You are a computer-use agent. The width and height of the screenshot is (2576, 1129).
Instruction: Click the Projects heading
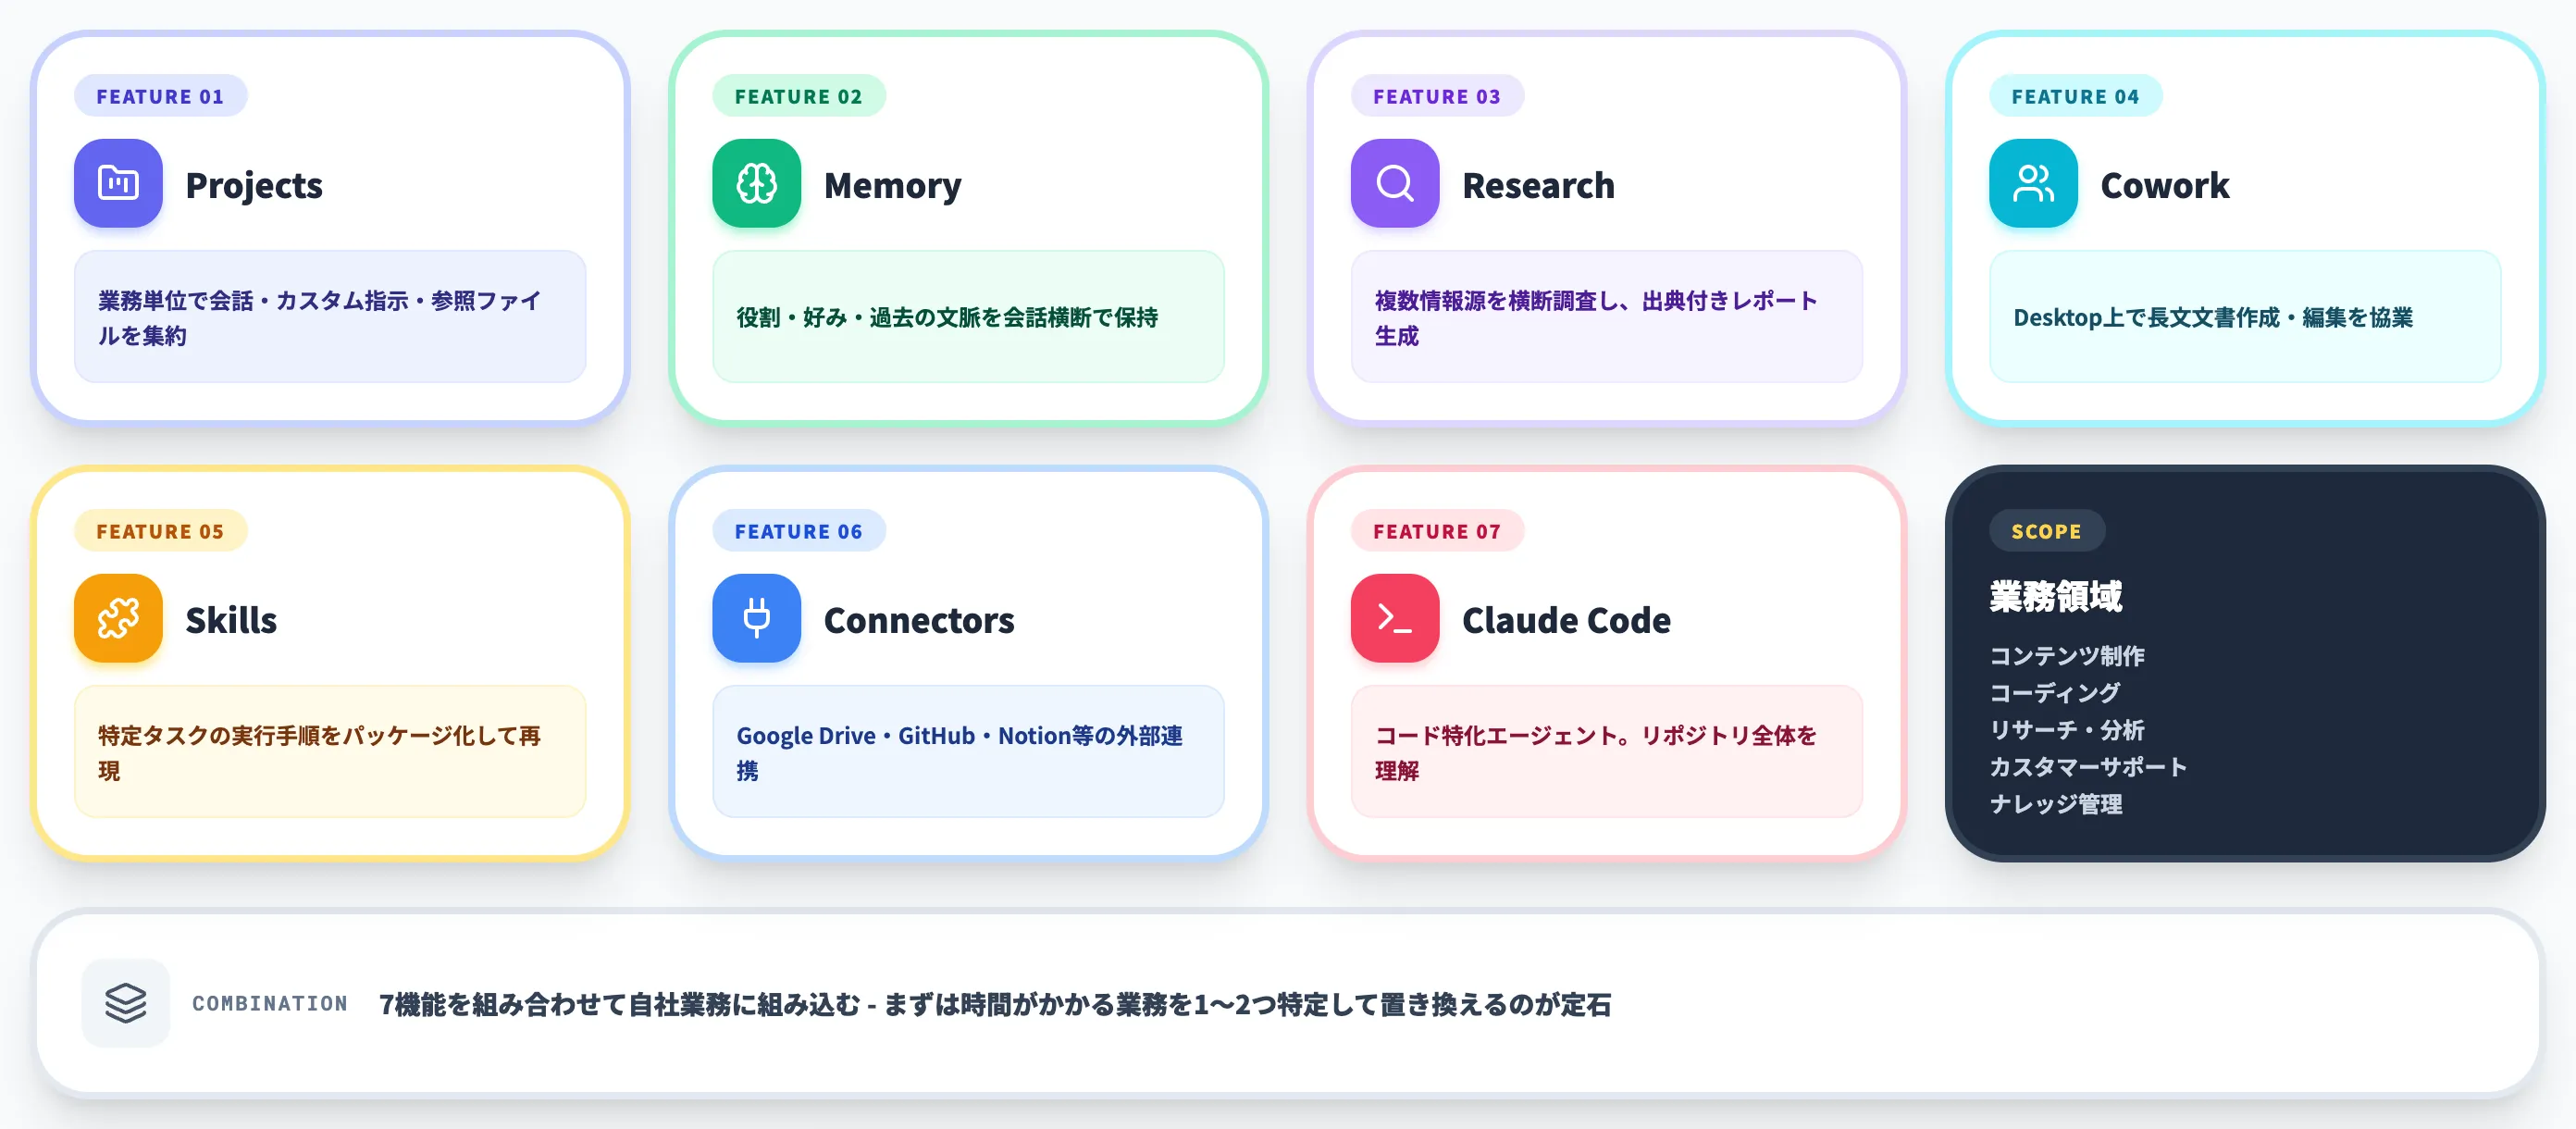click(x=254, y=185)
